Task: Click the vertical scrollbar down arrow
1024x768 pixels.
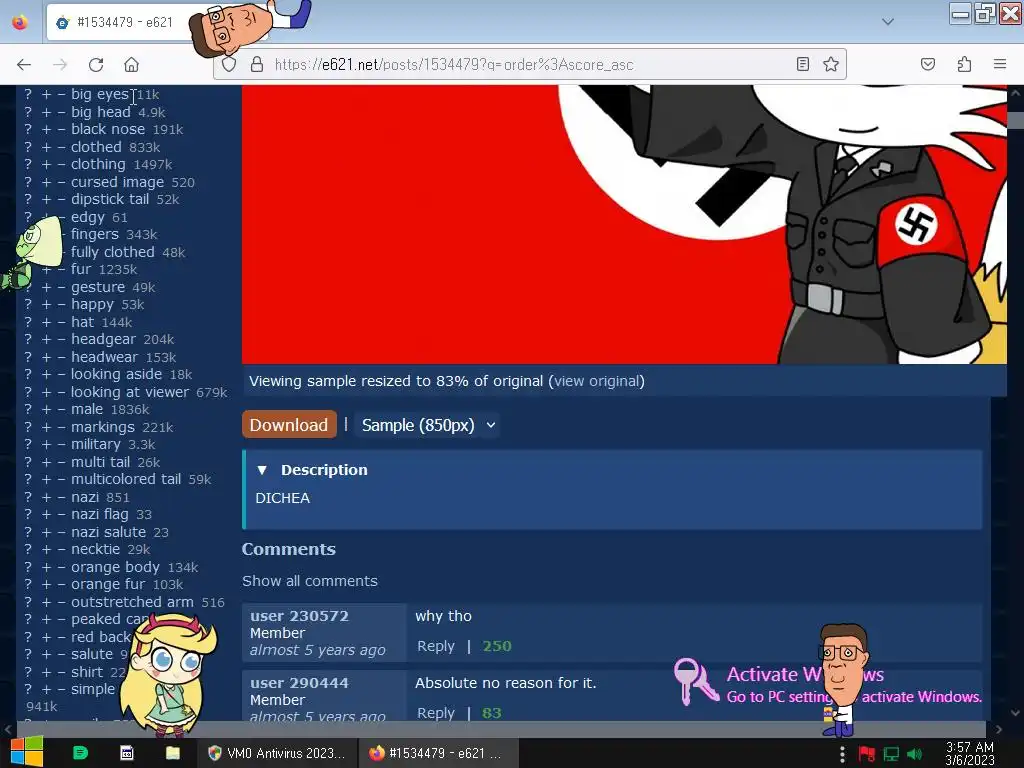Action: point(1015,714)
